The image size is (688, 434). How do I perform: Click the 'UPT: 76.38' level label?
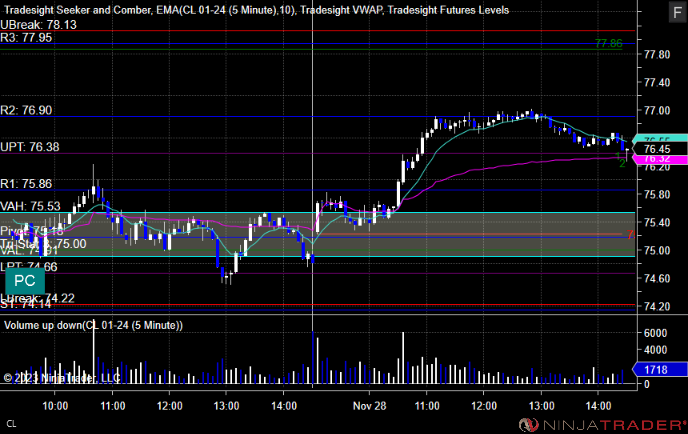tap(30, 147)
